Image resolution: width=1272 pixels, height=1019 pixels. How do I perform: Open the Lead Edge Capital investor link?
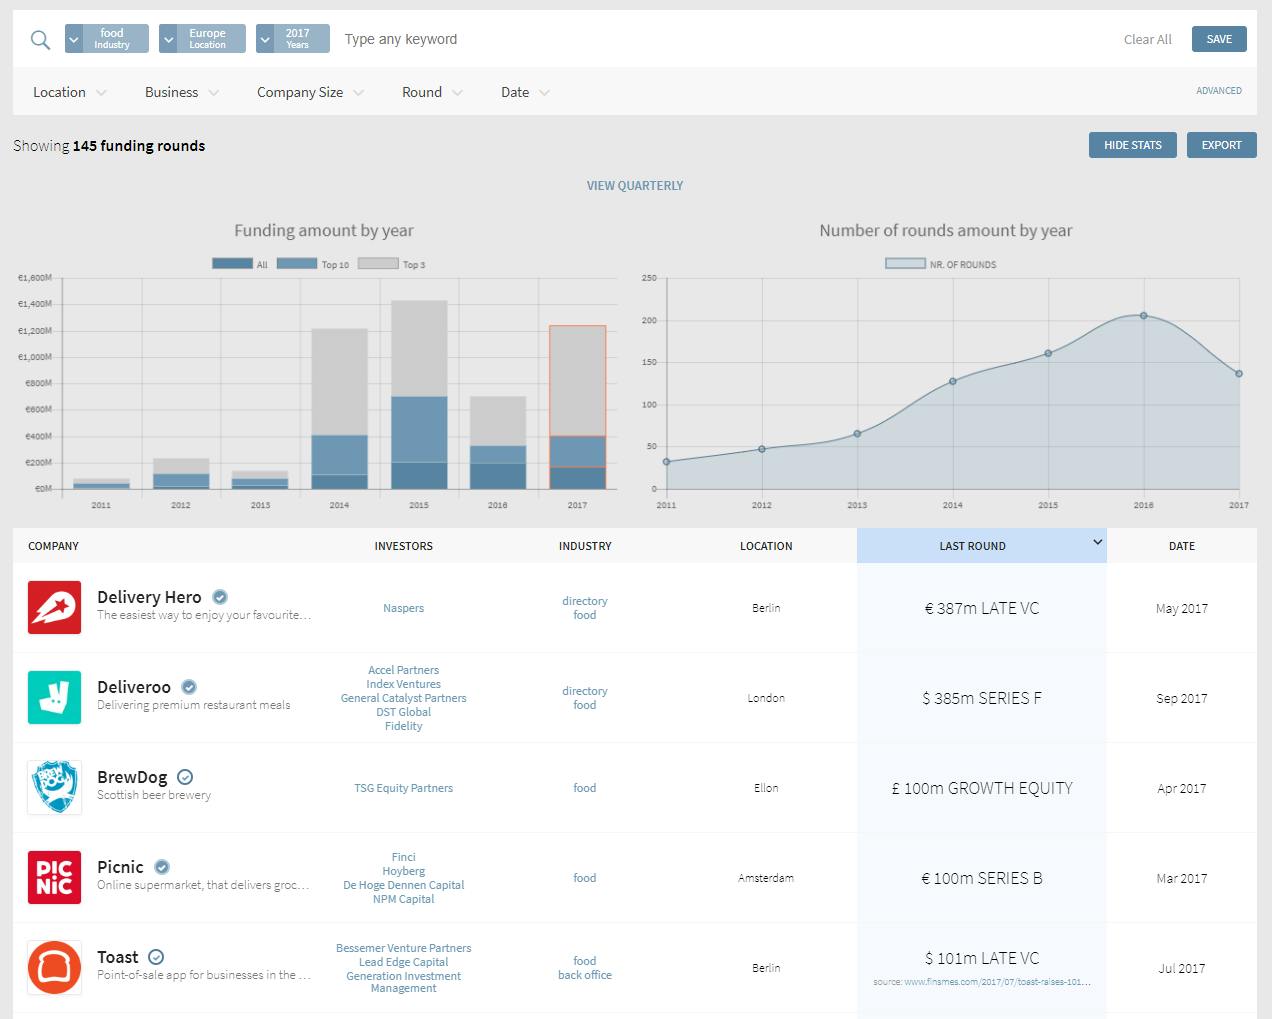[403, 962]
